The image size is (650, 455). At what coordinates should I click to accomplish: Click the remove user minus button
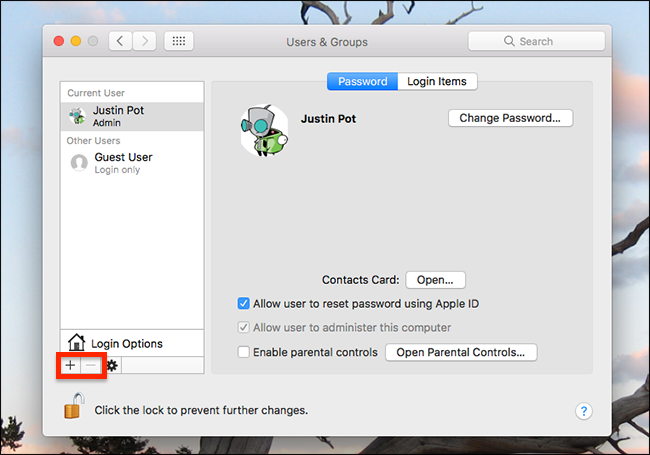coord(91,366)
